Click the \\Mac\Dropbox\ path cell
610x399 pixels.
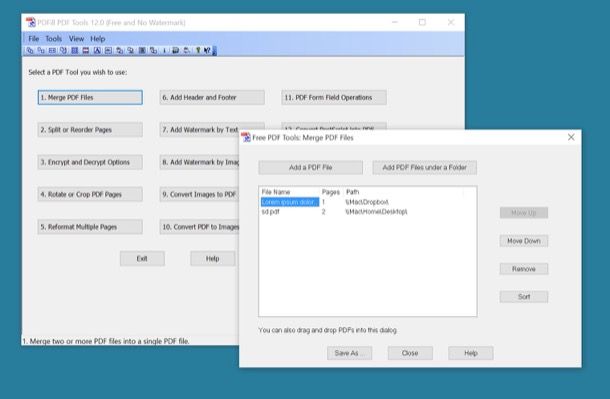(x=367, y=202)
